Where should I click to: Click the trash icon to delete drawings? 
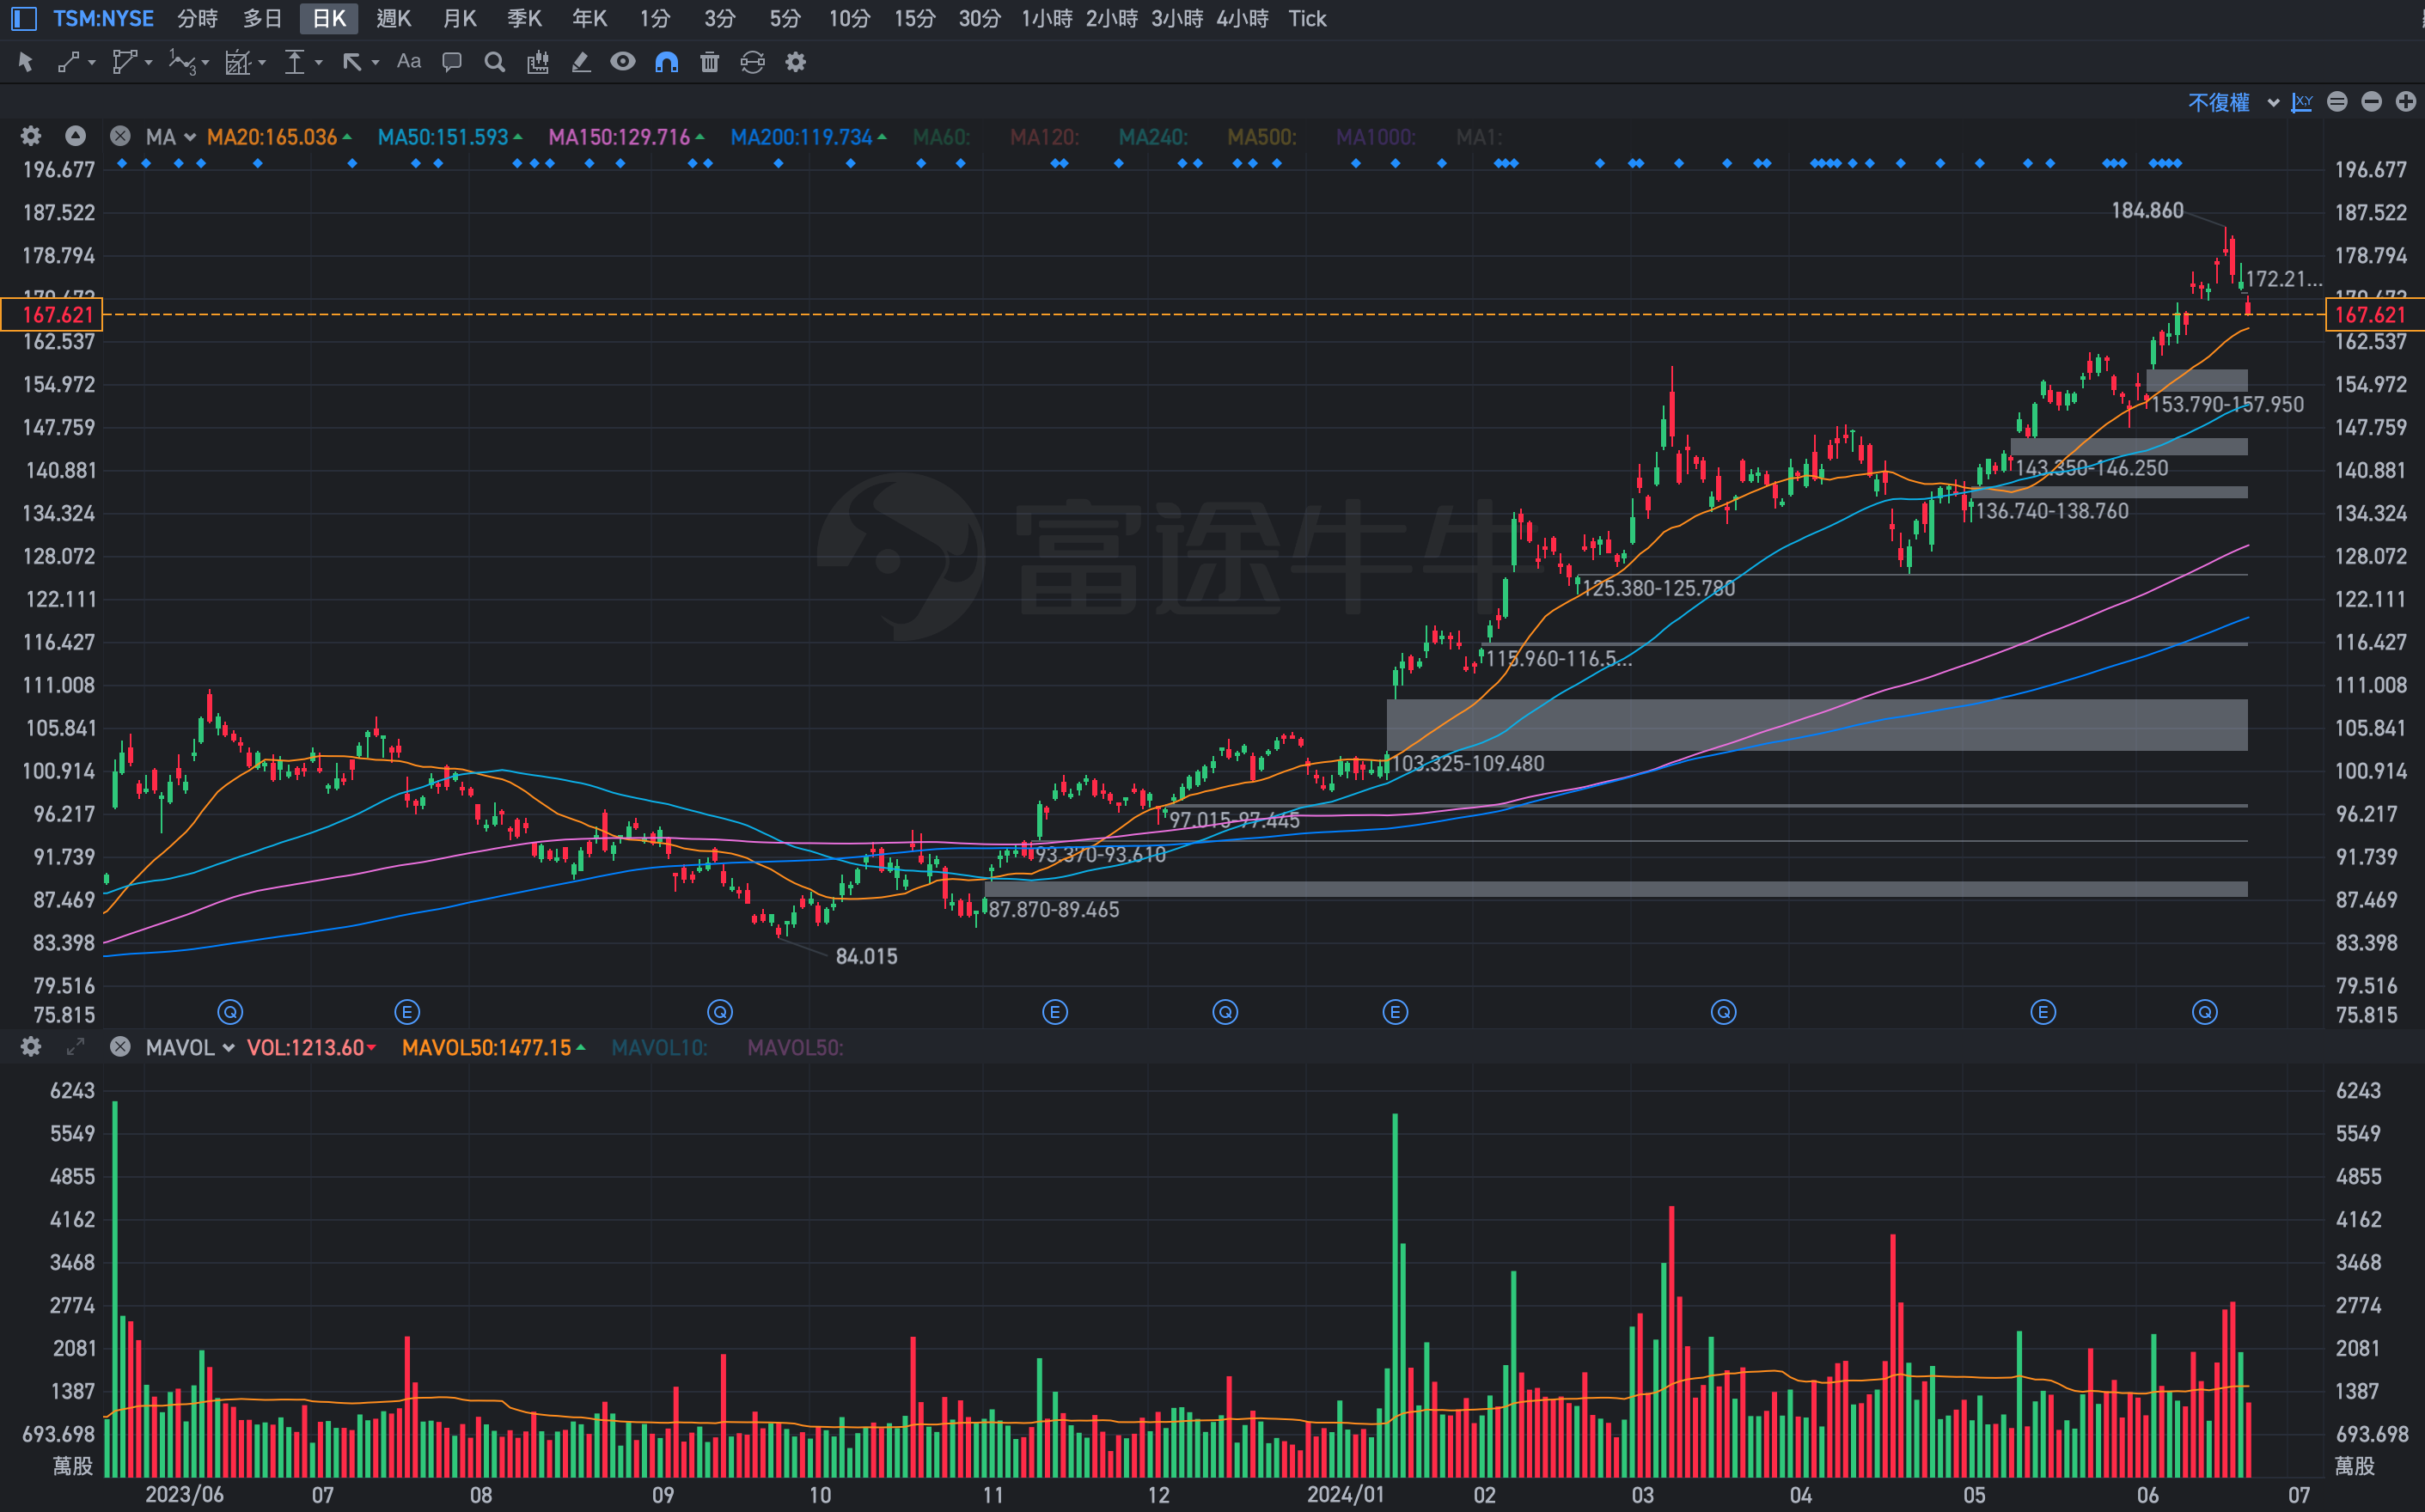[x=709, y=62]
